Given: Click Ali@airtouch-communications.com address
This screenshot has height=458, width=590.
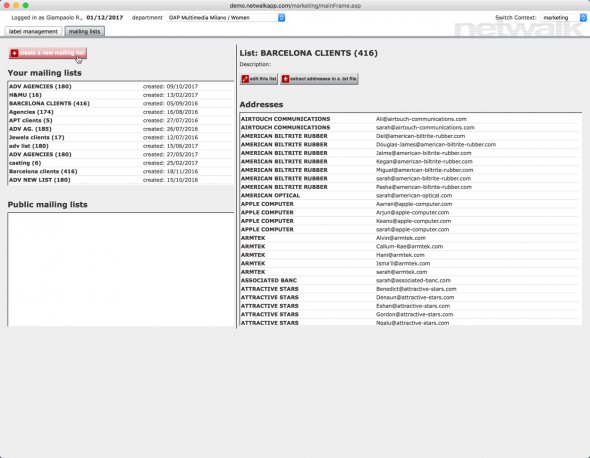Looking at the screenshot, I should [x=421, y=119].
